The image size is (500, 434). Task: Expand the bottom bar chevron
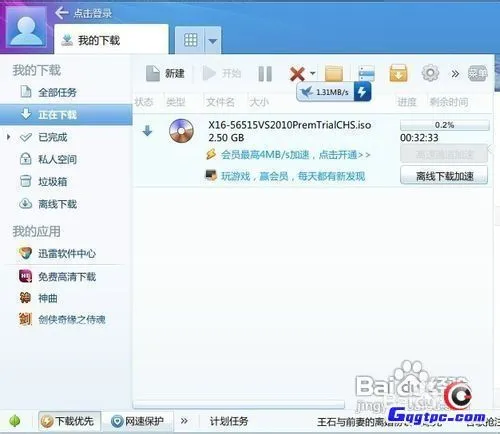(184, 421)
